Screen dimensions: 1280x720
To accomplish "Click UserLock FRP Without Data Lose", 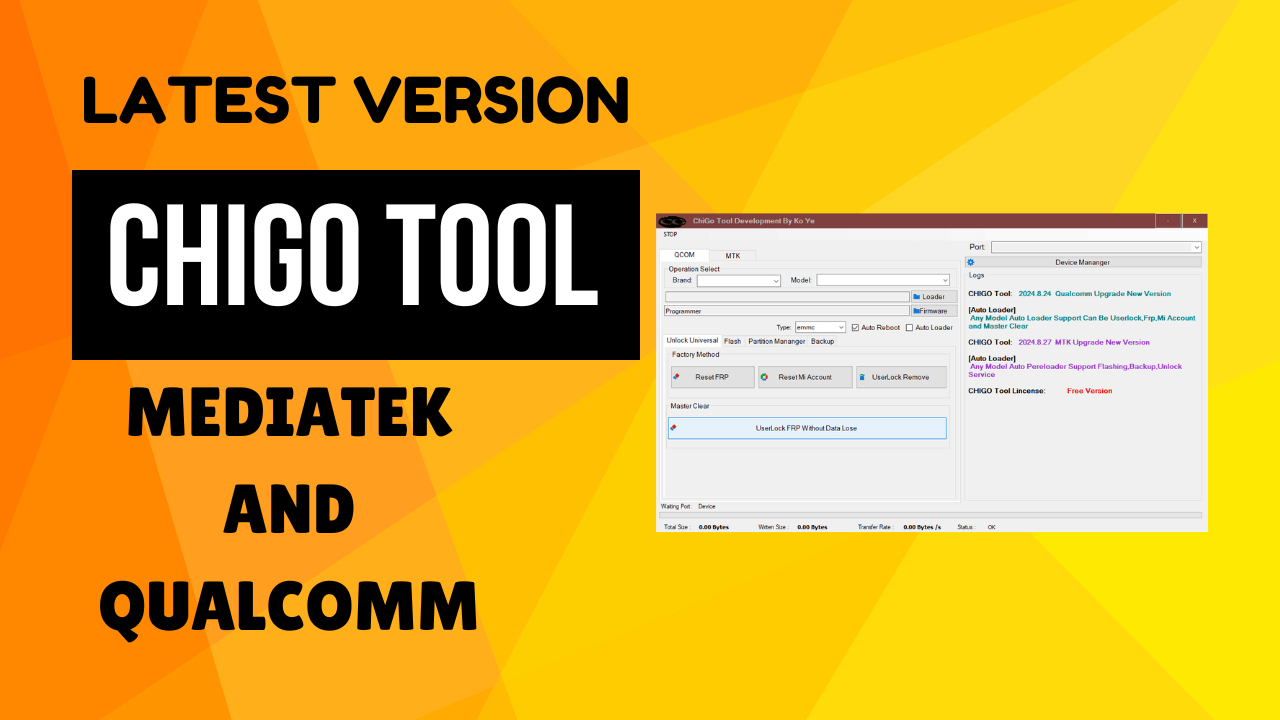I will tap(807, 428).
